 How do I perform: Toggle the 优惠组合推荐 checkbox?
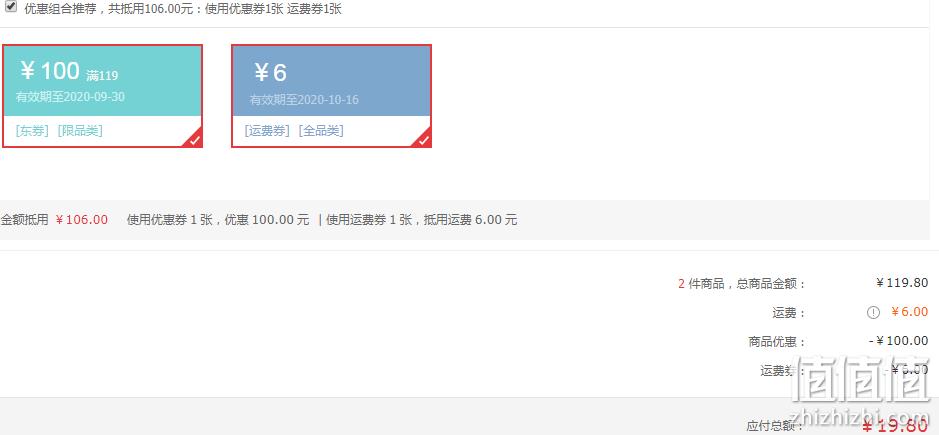point(11,7)
